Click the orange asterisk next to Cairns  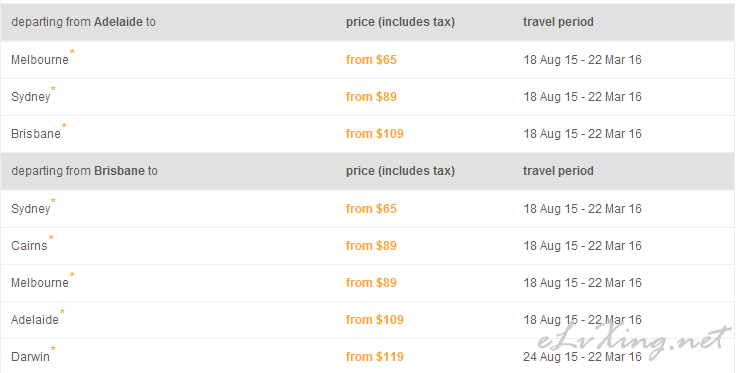pyautogui.click(x=51, y=238)
